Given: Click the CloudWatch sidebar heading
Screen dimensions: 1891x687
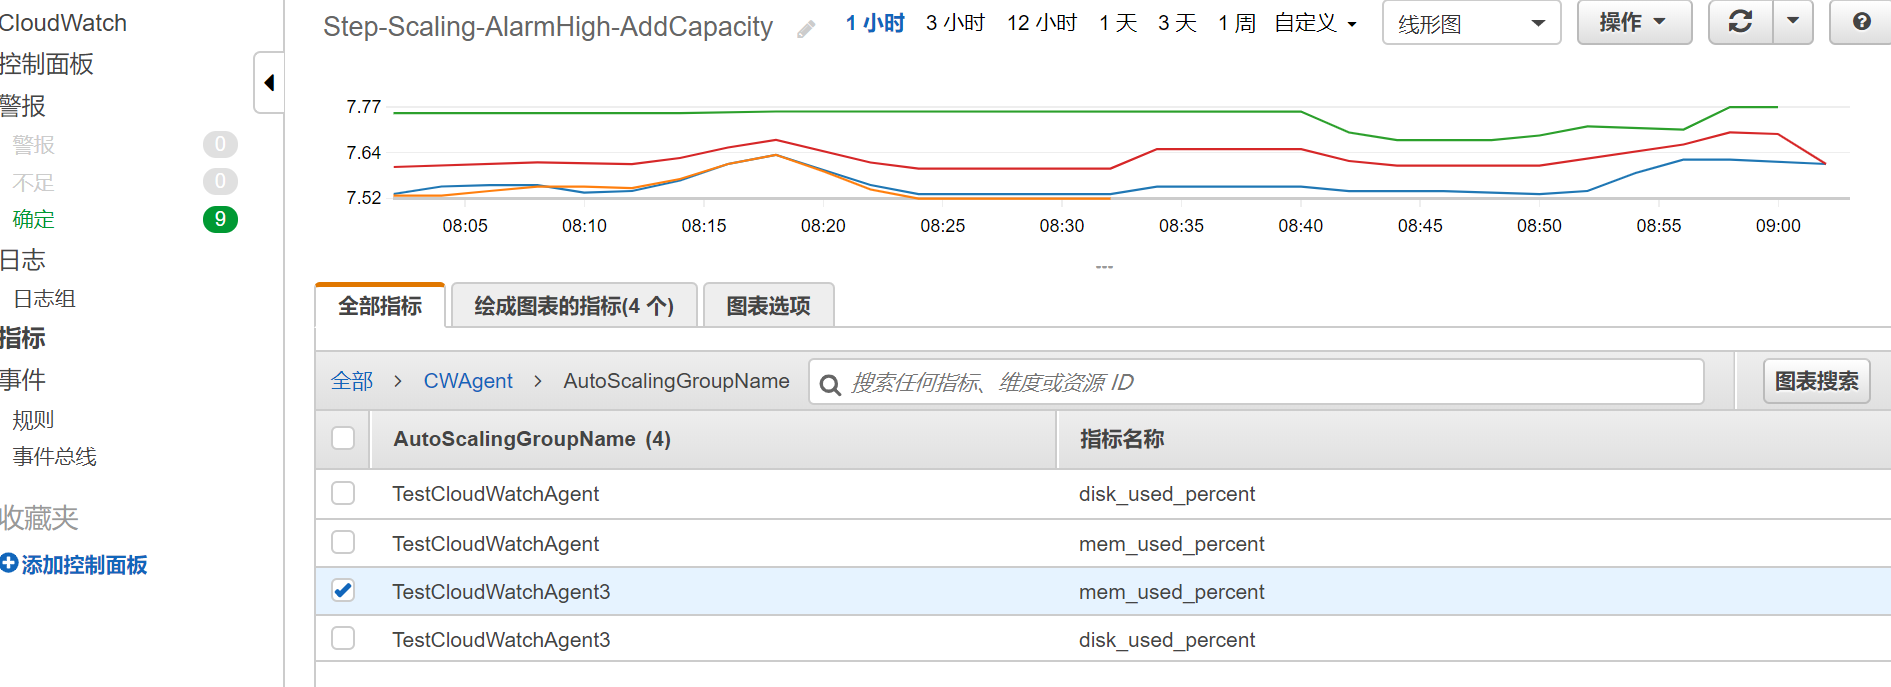Looking at the screenshot, I should tap(64, 23).
